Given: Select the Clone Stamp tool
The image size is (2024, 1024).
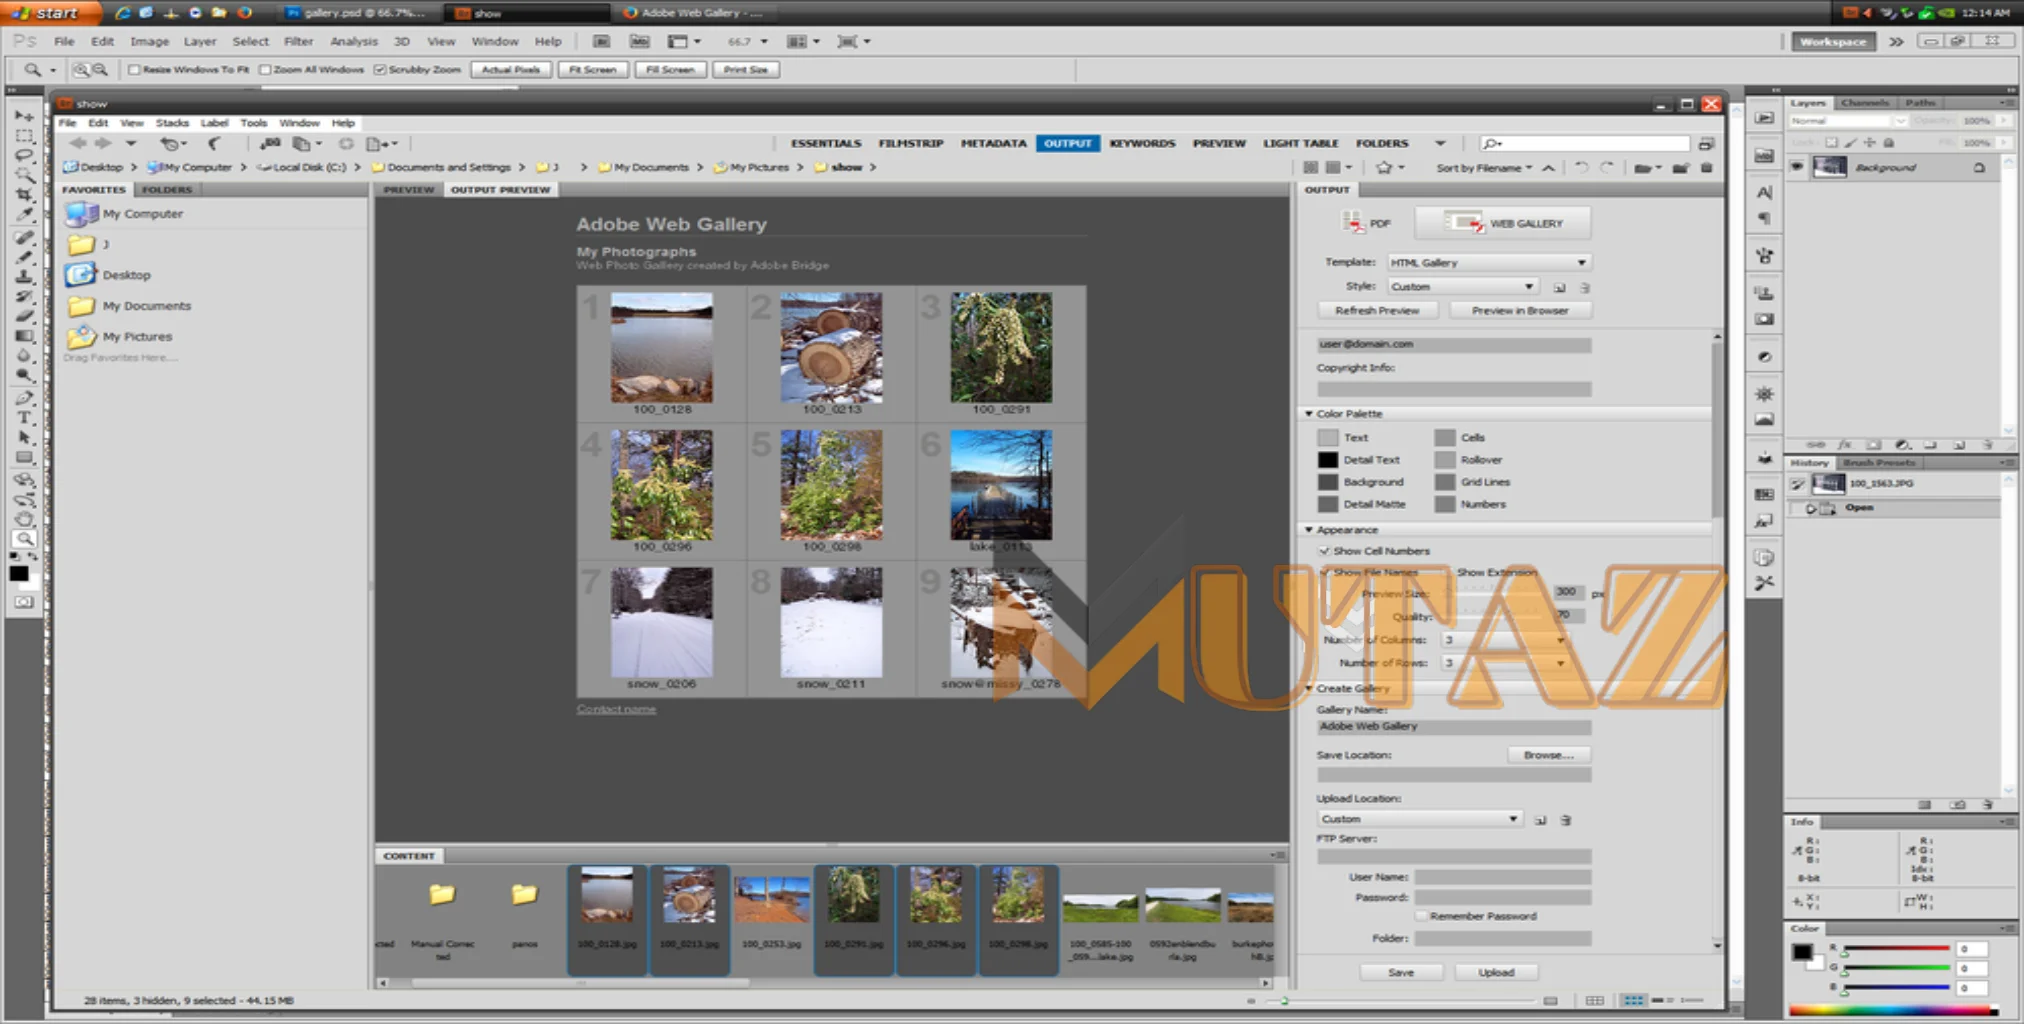Looking at the screenshot, I should [x=24, y=276].
